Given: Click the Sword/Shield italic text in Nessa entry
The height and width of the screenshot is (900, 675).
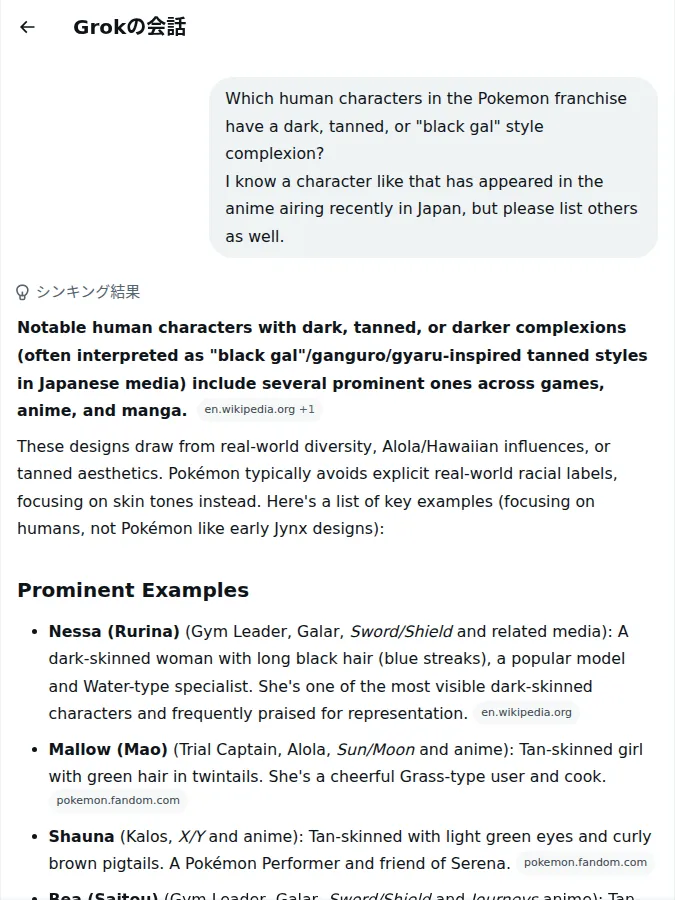Looking at the screenshot, I should click(401, 631).
